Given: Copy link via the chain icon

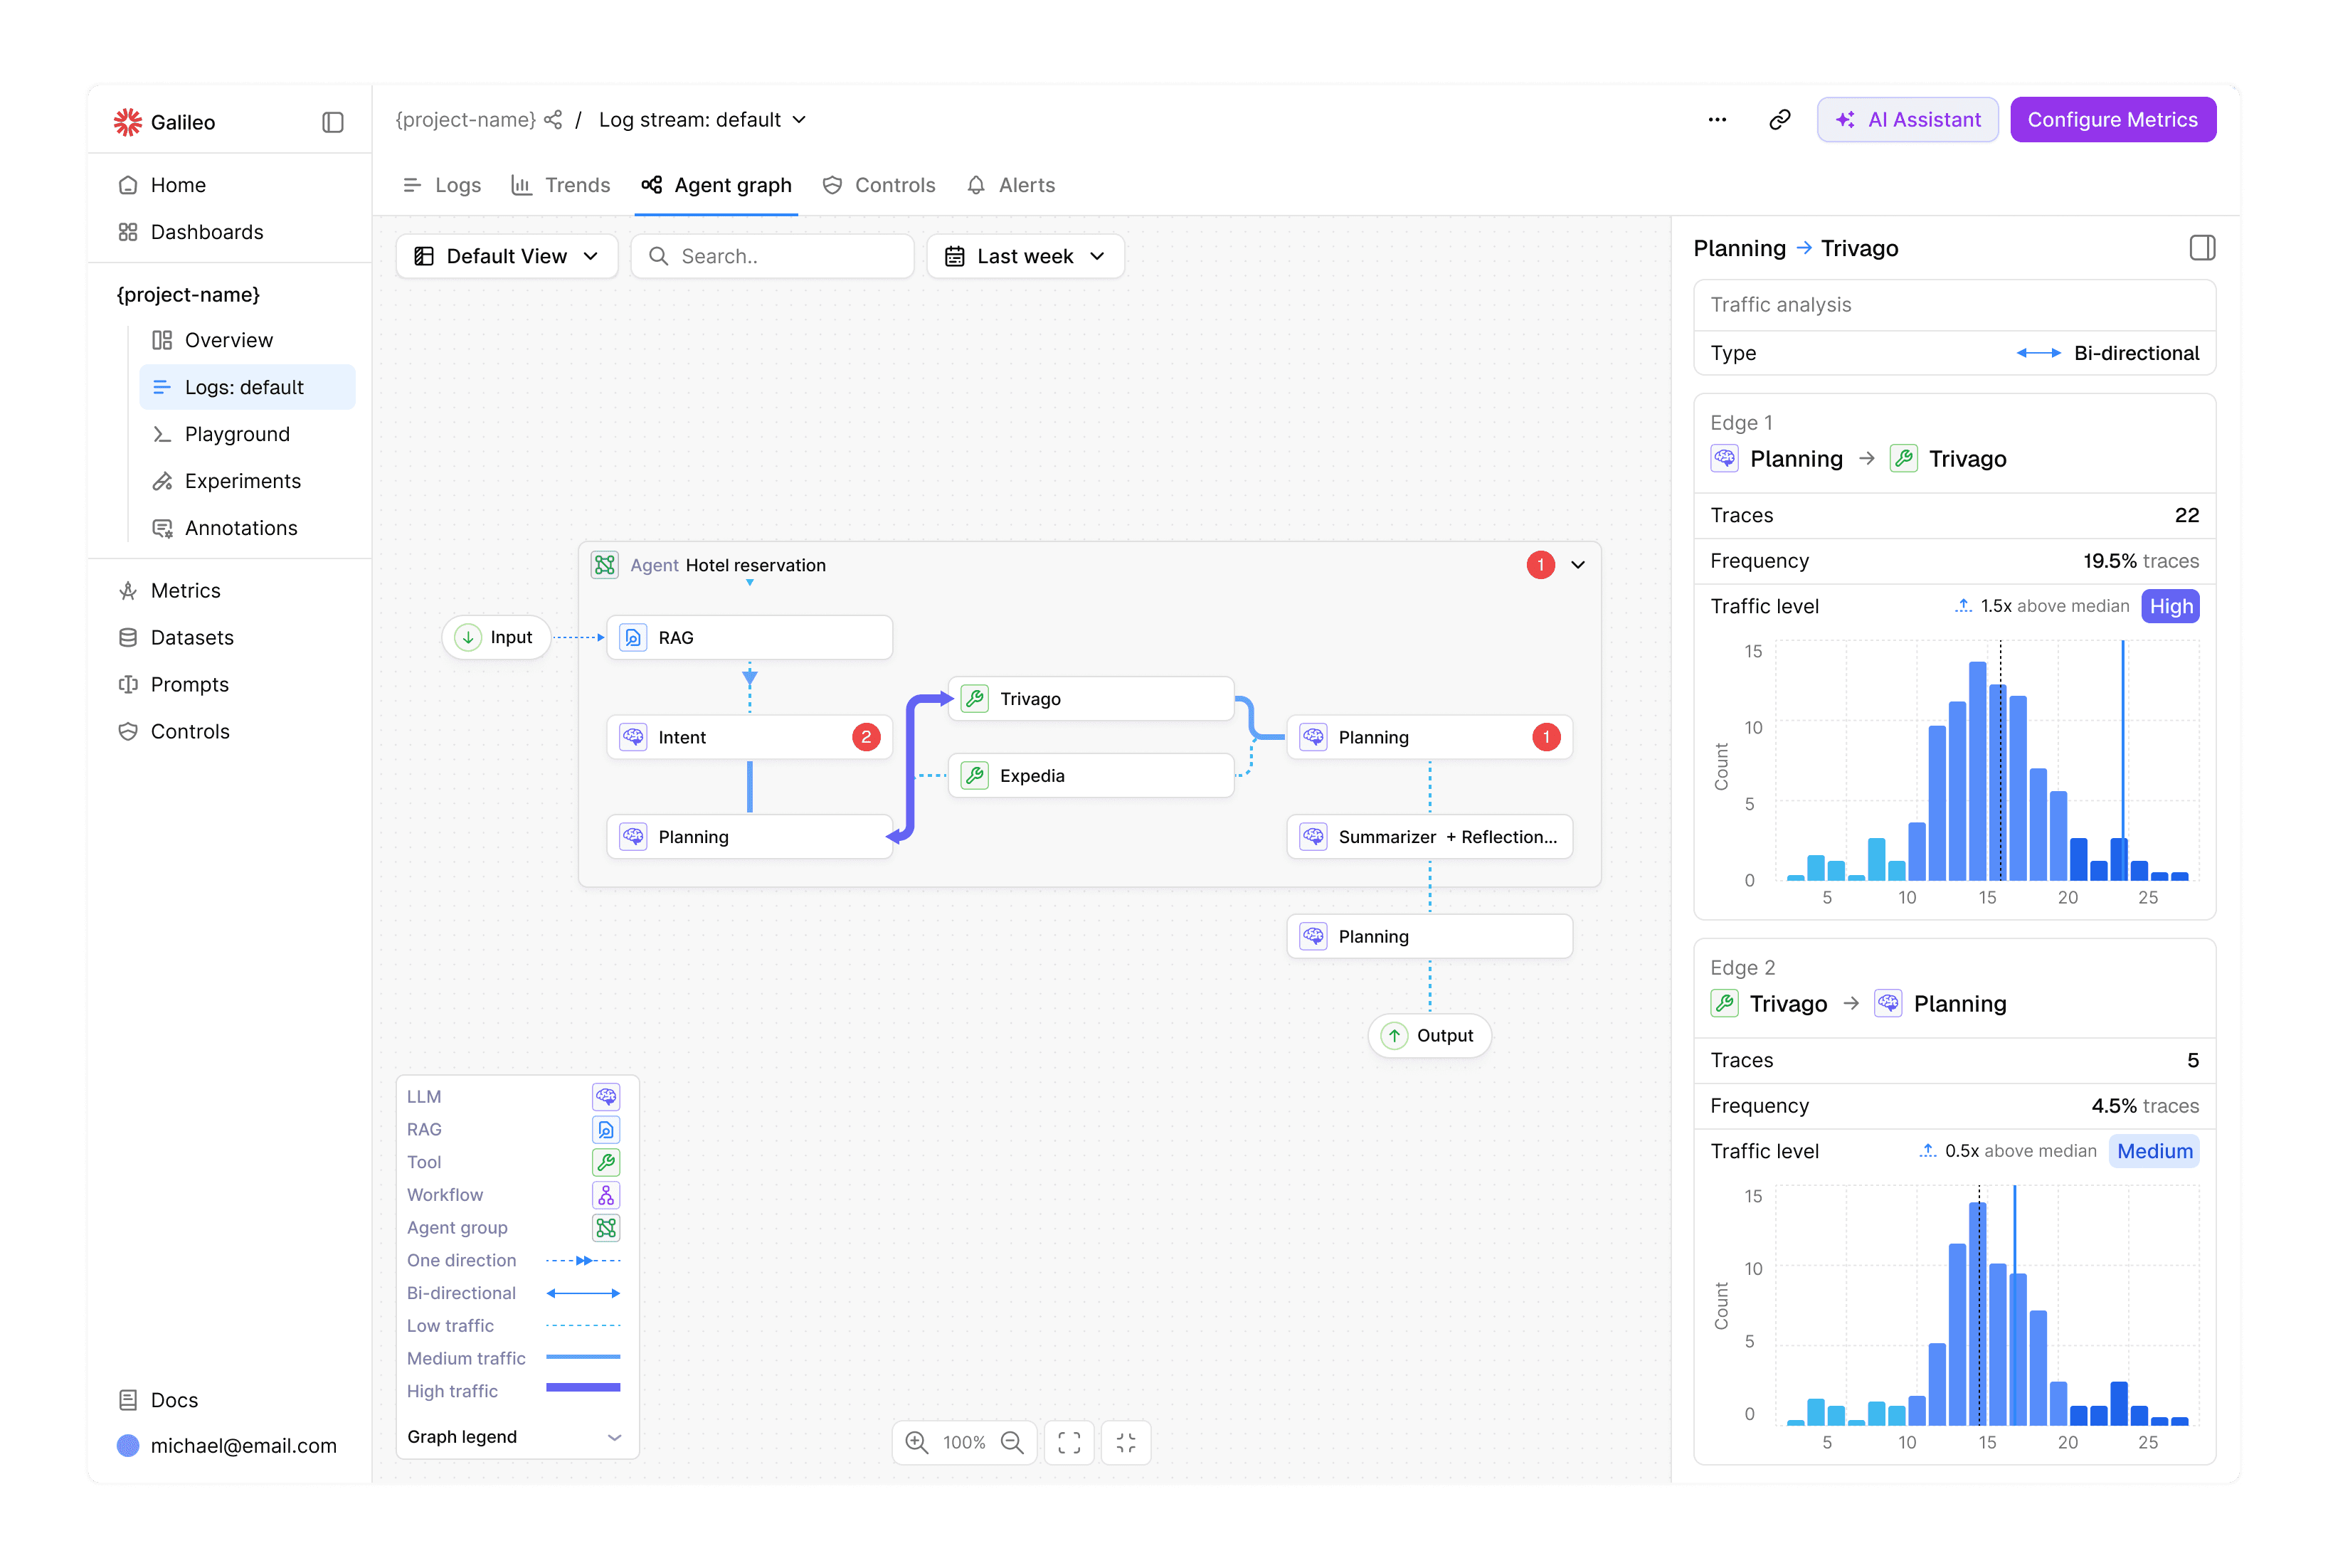Looking at the screenshot, I should pos(1779,120).
